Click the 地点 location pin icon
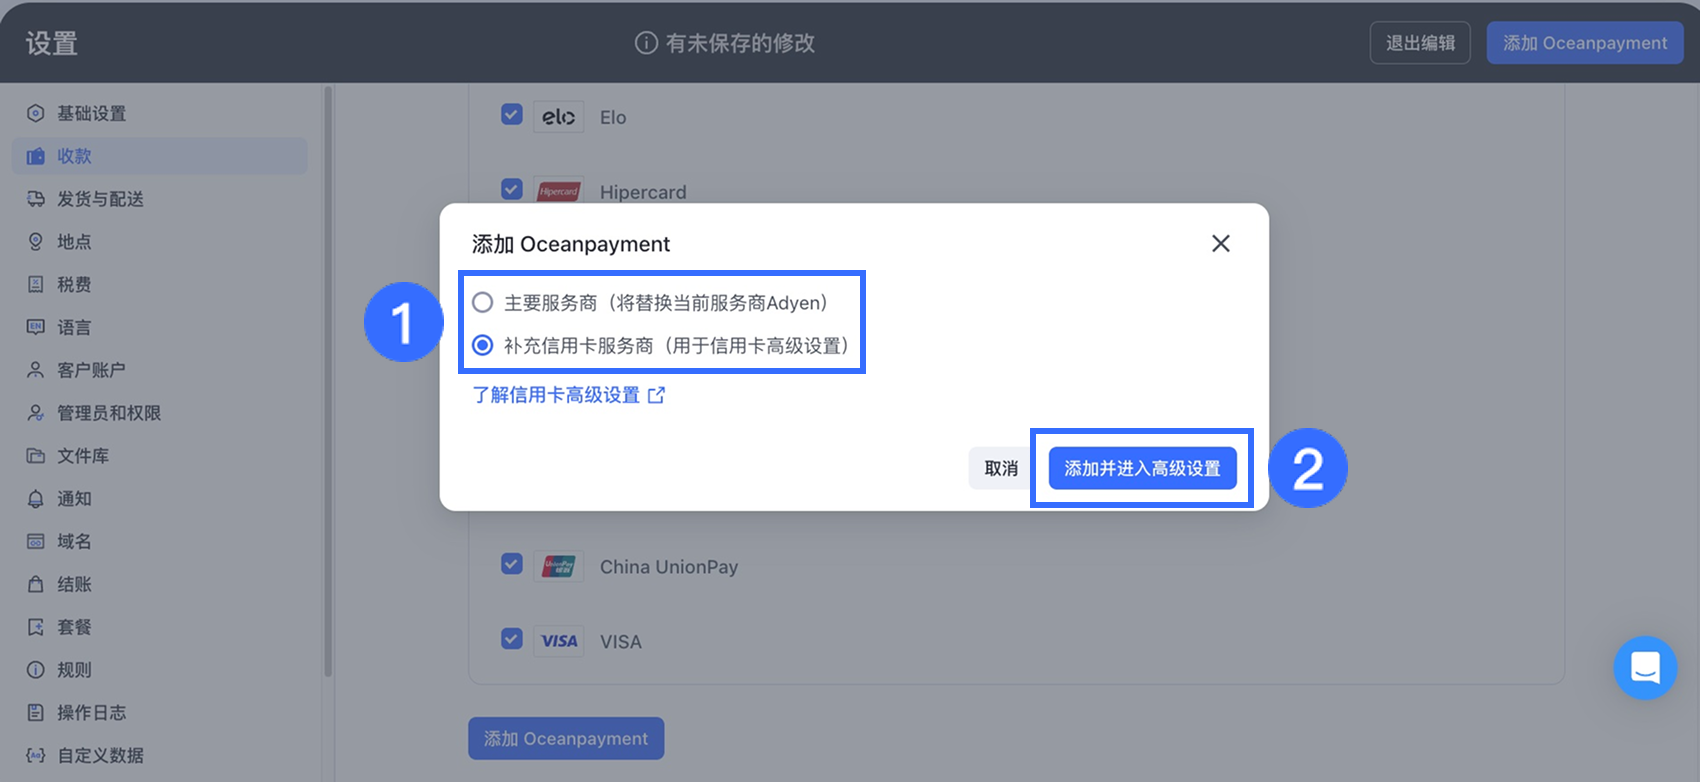 [36, 242]
